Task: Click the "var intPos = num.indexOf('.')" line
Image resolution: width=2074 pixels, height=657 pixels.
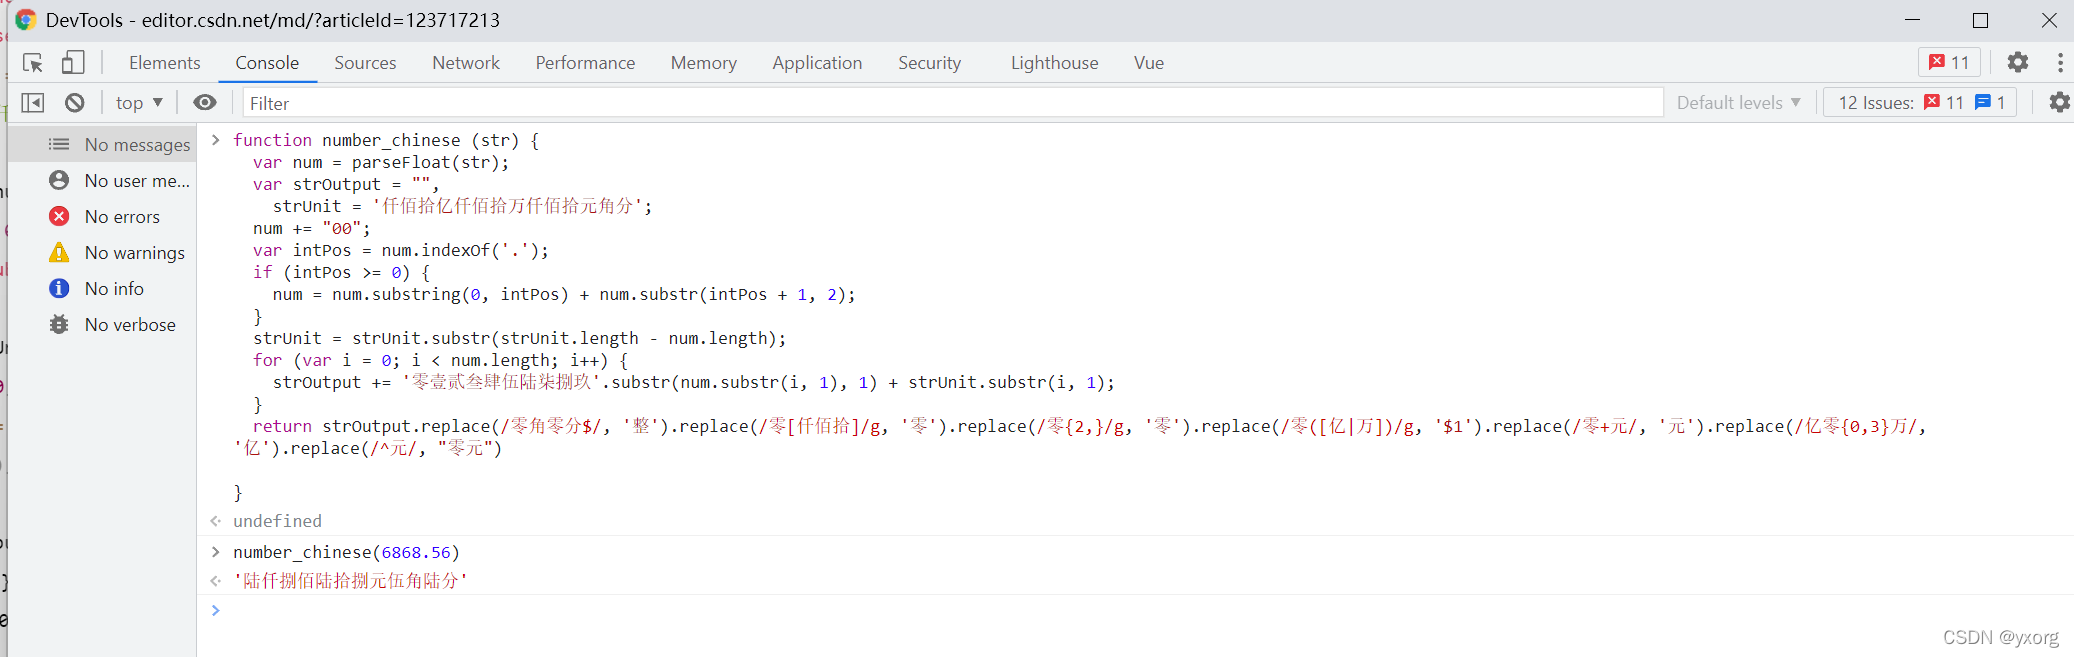Action: [x=401, y=250]
